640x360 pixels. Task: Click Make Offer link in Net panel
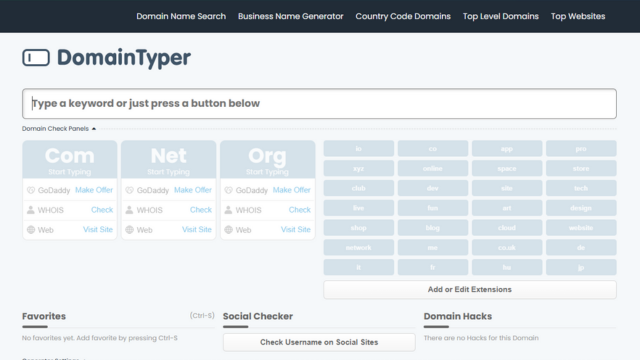pyautogui.click(x=193, y=190)
